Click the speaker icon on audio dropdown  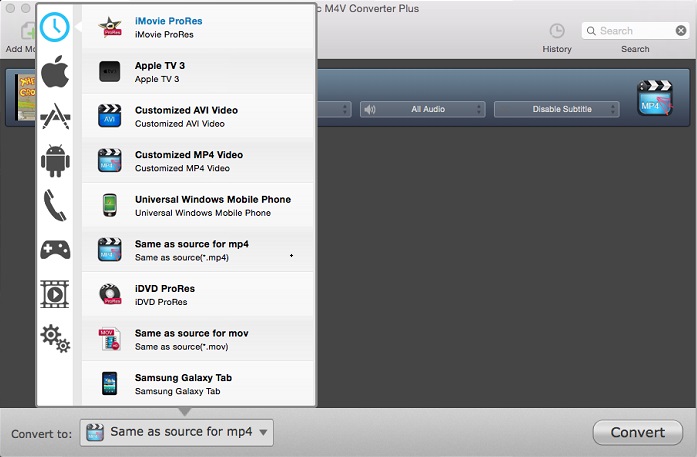coord(370,109)
